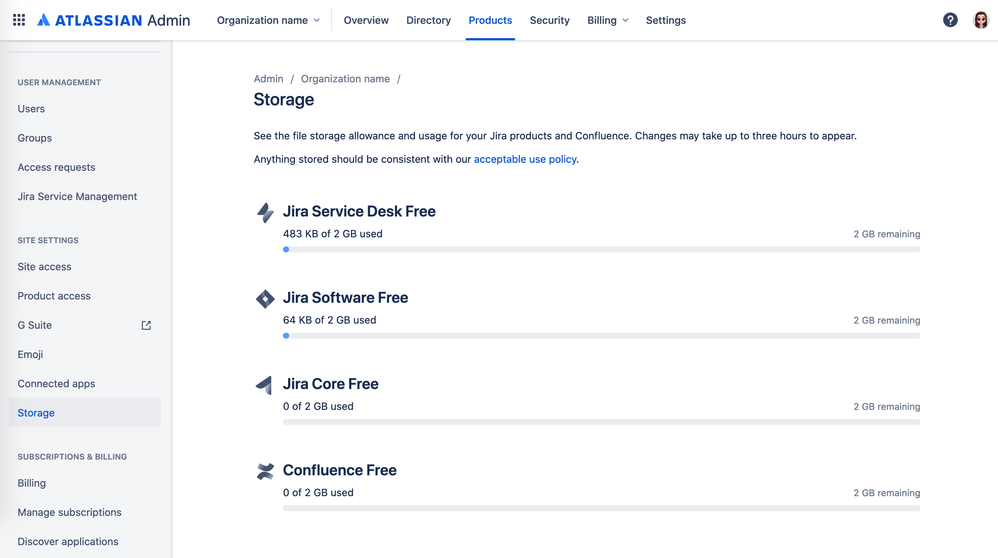Click the Organization name breadcrumb
Screen dimensions: 998x558
click(345, 79)
